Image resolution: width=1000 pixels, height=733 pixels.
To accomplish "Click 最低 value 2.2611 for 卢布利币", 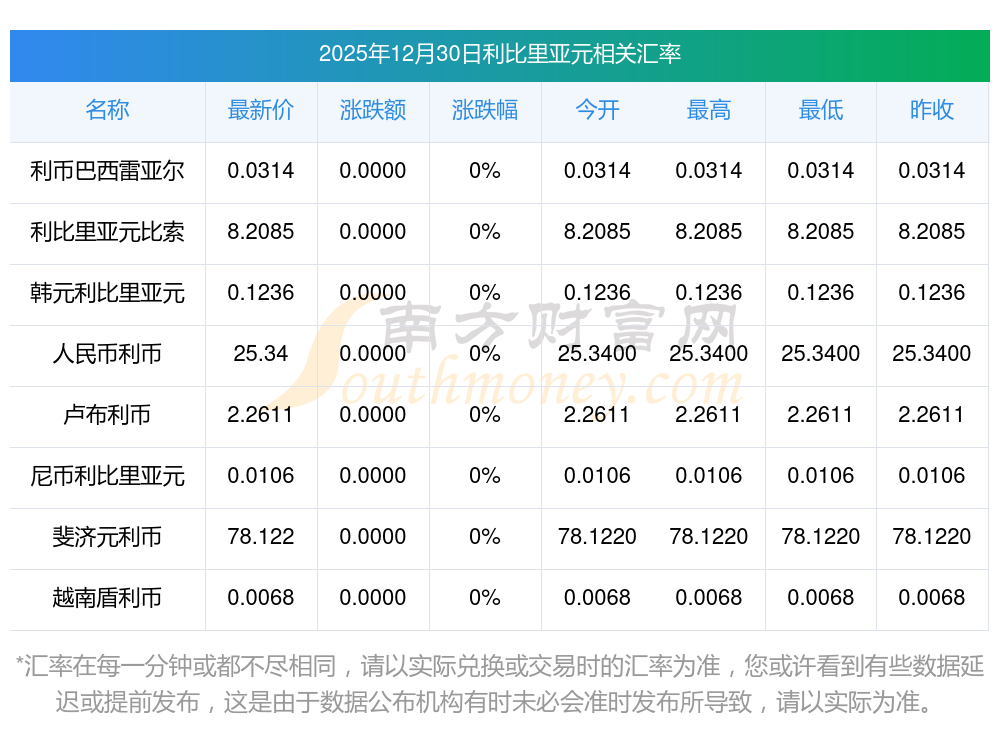I will [821, 415].
